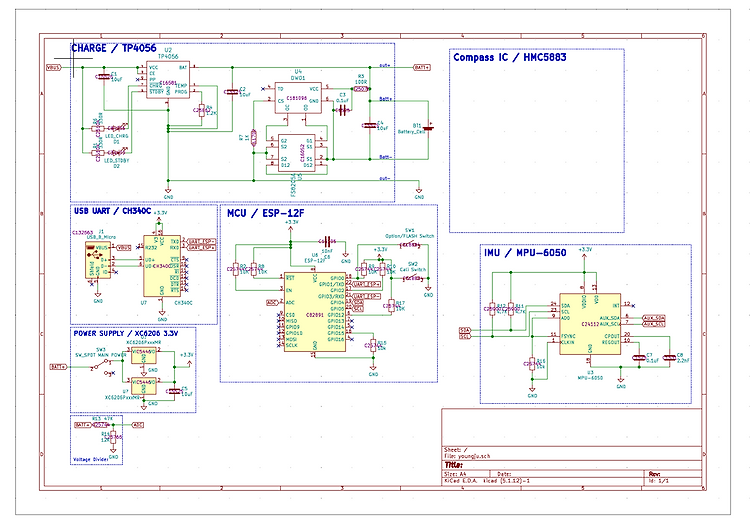750x521 pixels.
Task: Click the UART_ESP label on CH340C TXD
Action: pos(201,242)
